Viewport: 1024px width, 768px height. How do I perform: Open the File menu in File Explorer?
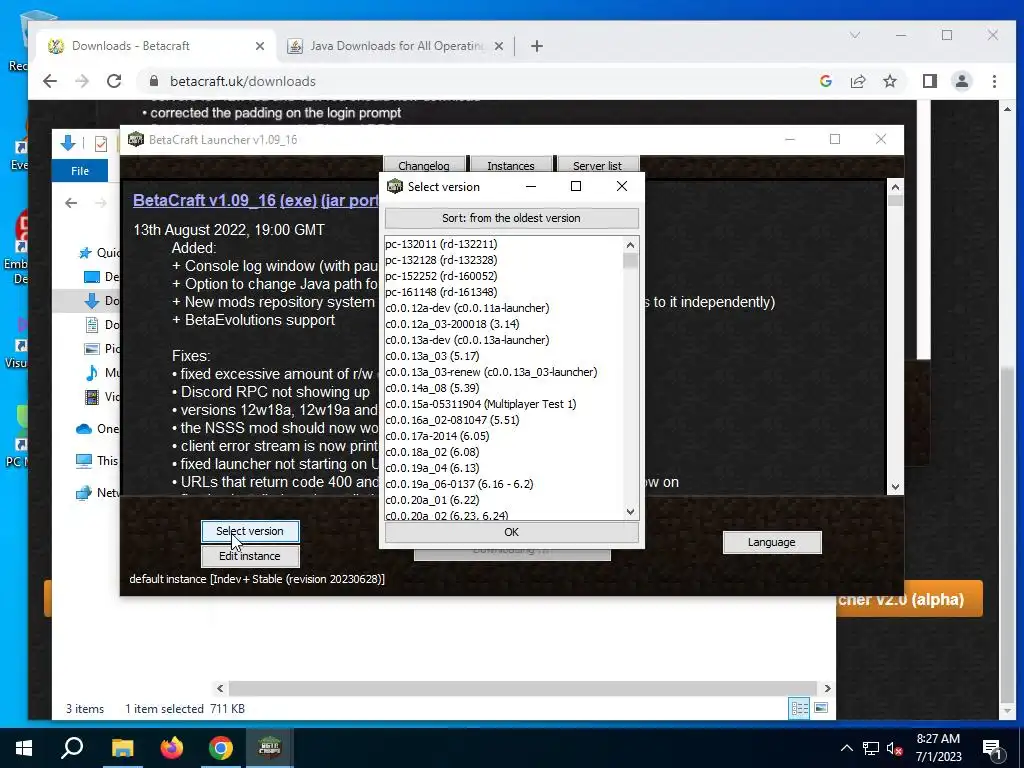click(80, 171)
